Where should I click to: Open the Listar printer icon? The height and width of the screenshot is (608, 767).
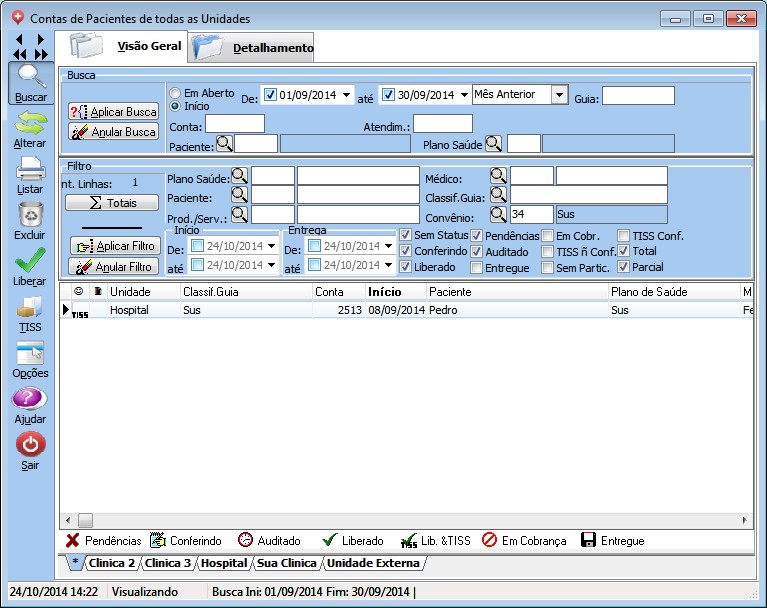click(30, 169)
